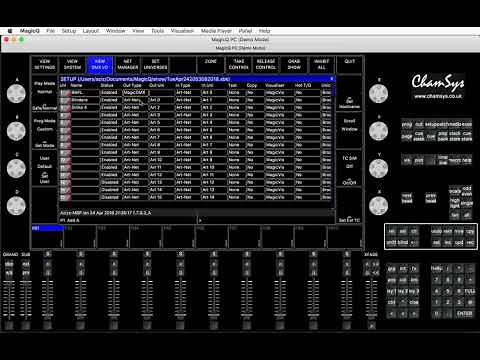
Task: Select the next head key
Action: click(407, 198)
